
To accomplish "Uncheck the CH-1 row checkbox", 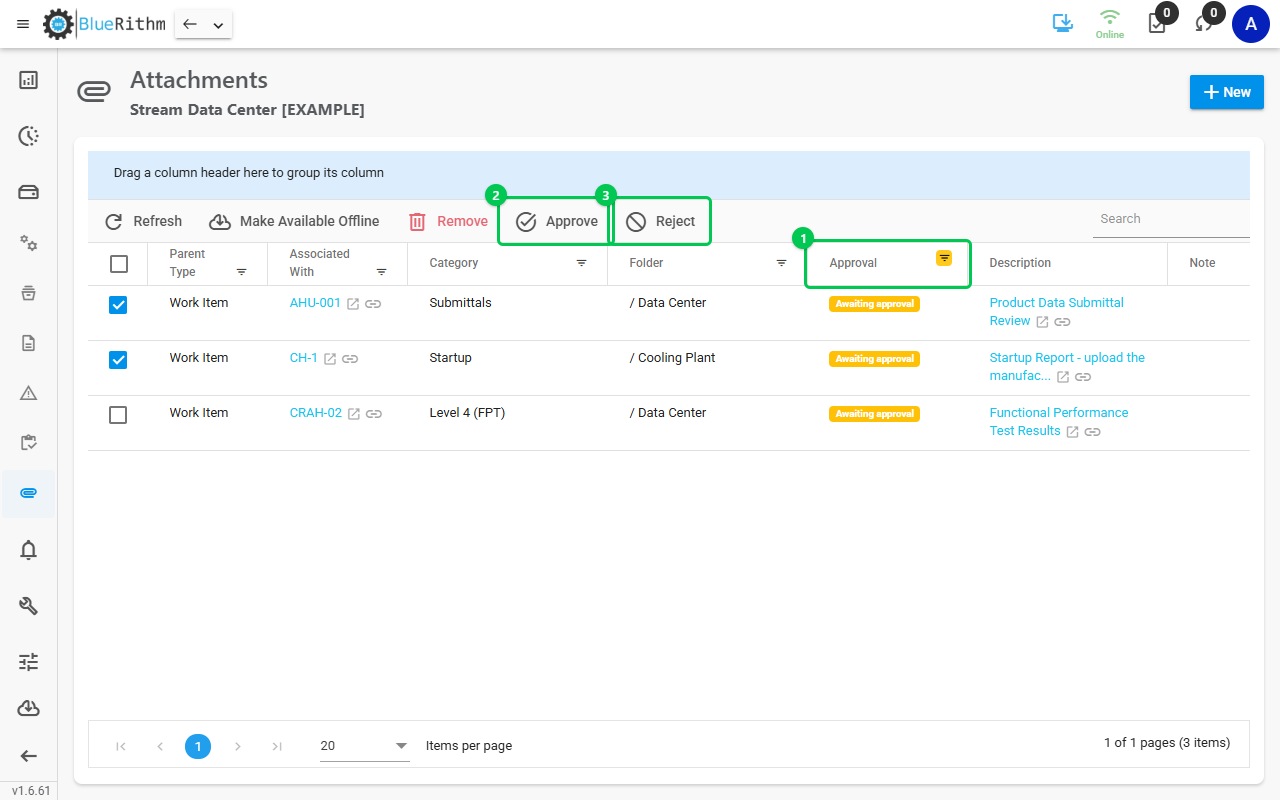I will tap(118, 360).
